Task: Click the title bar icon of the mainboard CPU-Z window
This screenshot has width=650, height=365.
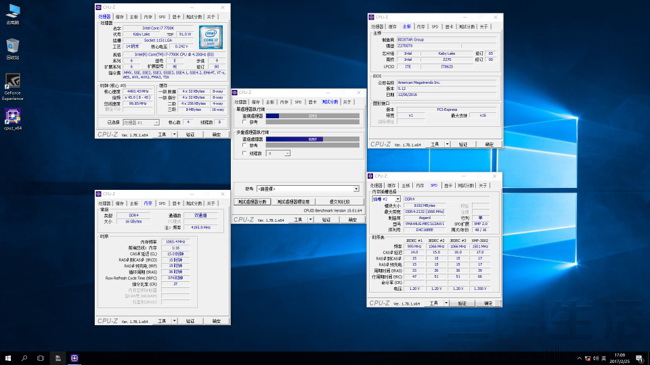Action: [371, 17]
